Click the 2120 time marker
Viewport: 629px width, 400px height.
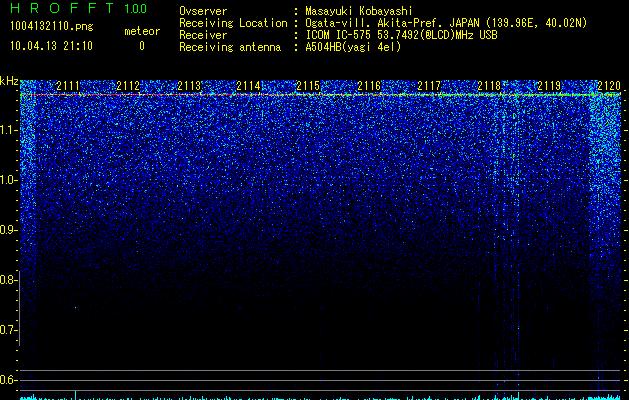pyautogui.click(x=609, y=85)
